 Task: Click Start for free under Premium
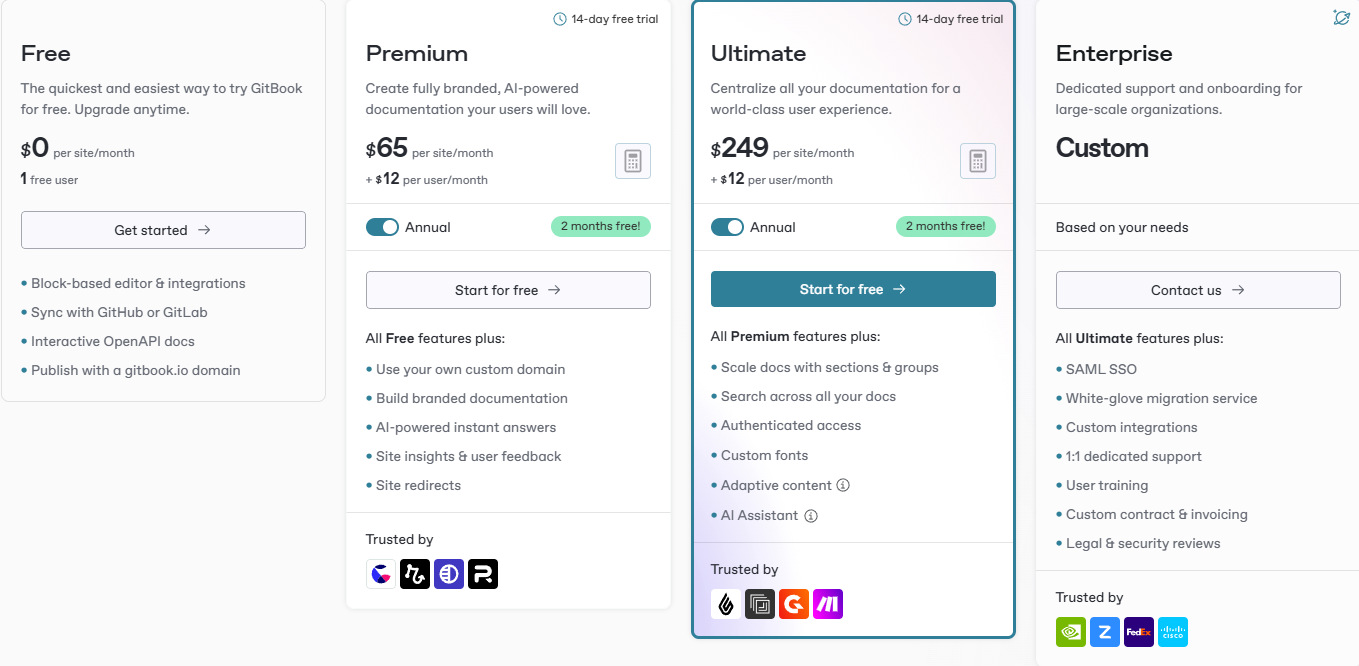click(x=508, y=290)
